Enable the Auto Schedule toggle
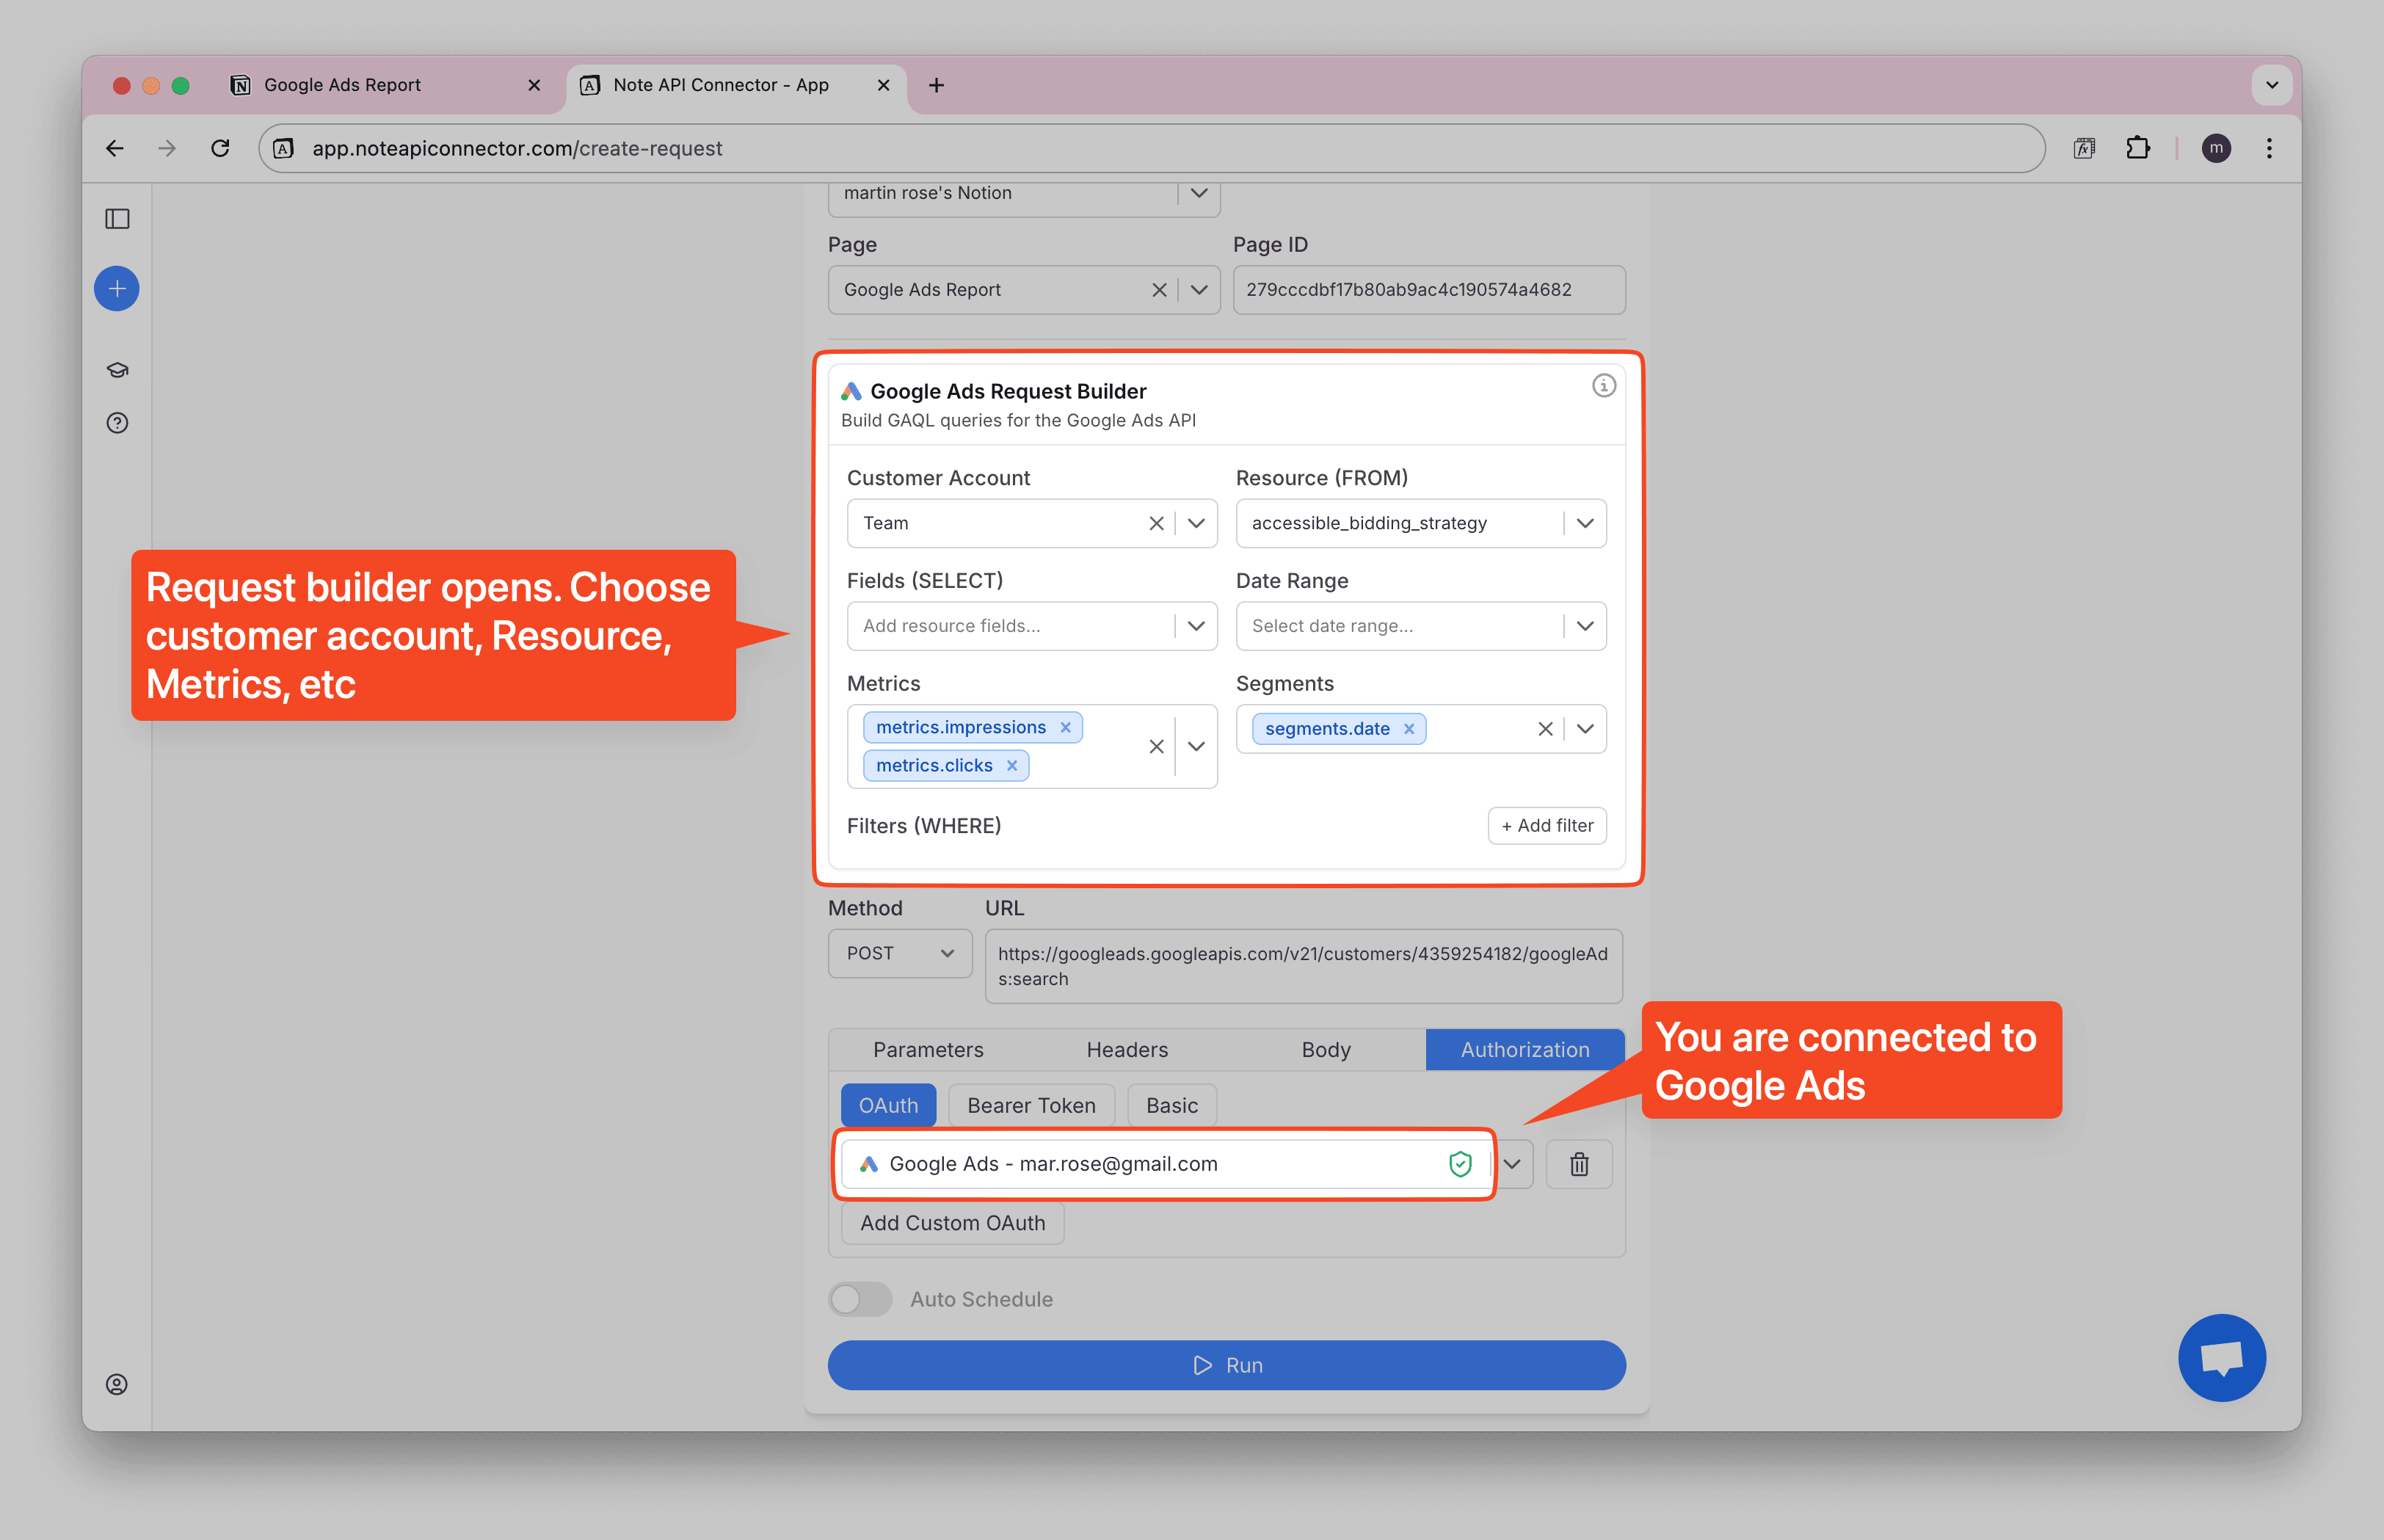Screen dimensions: 2384x1540 [x=860, y=1299]
